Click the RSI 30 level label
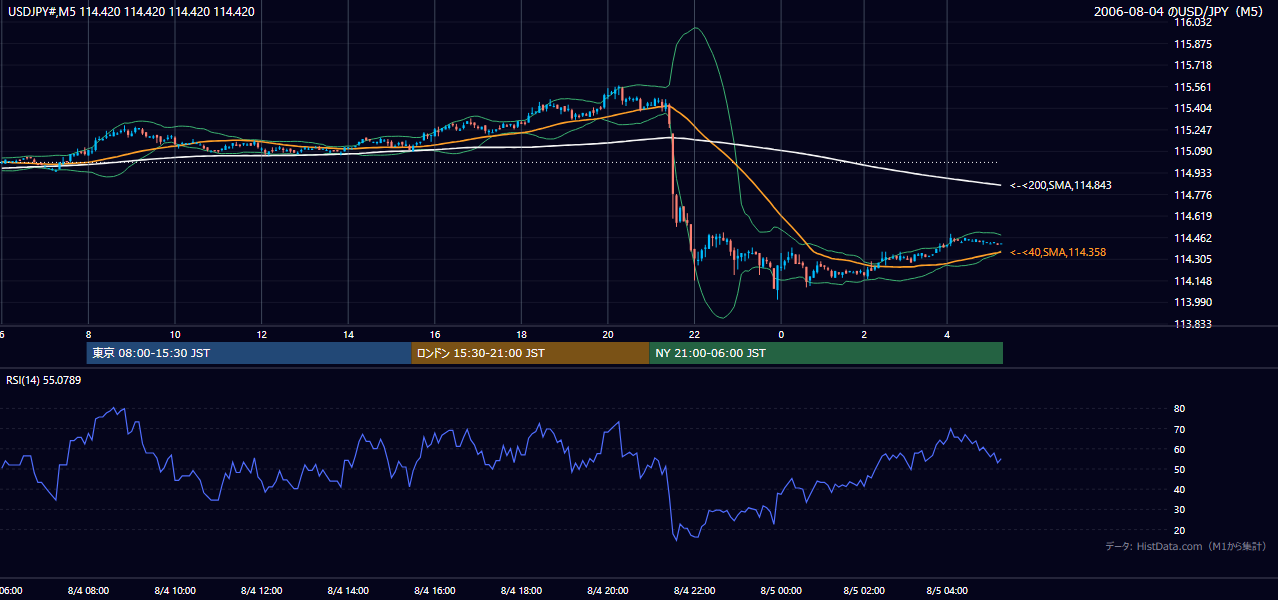The image size is (1278, 600). click(1179, 510)
